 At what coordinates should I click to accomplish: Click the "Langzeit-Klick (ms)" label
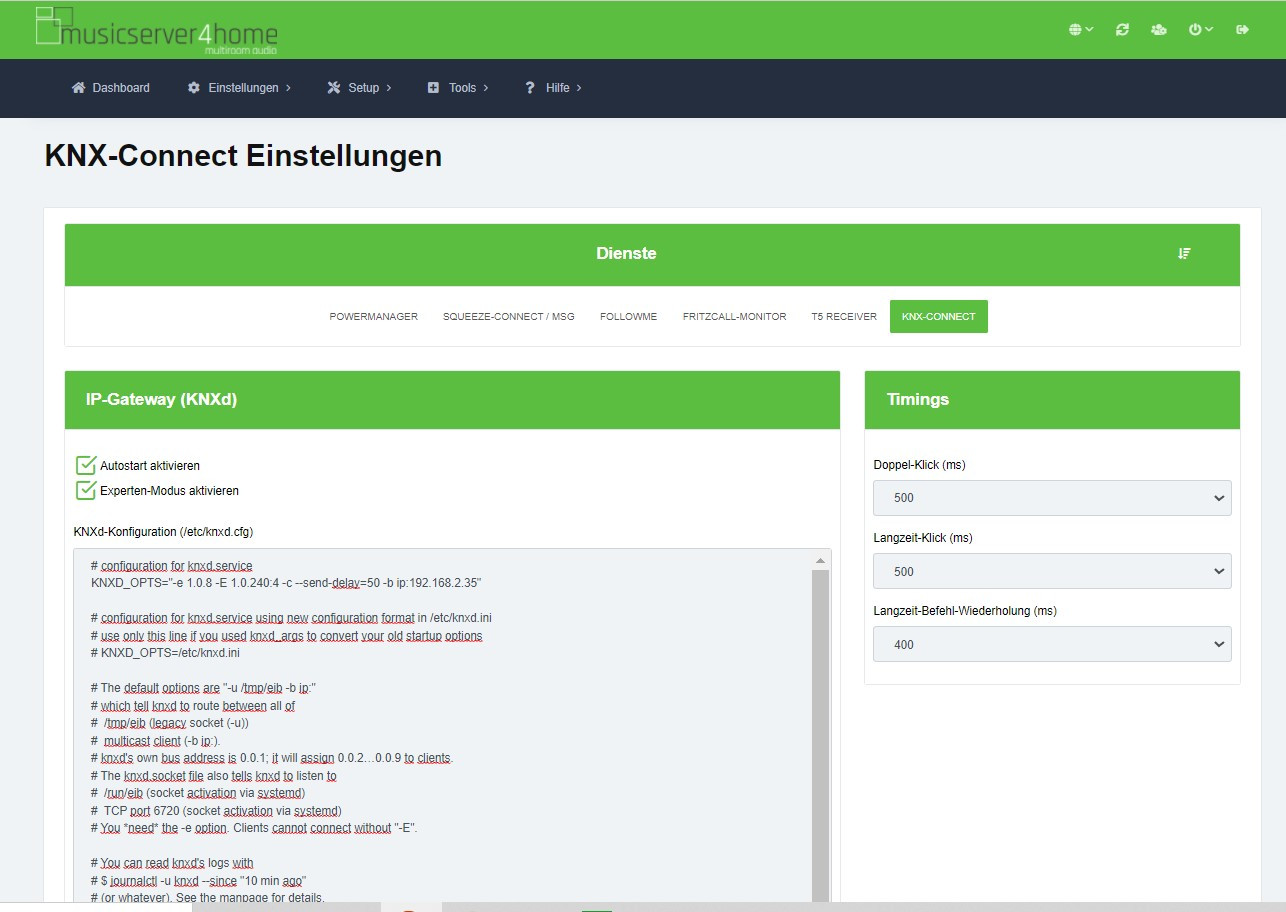point(923,538)
